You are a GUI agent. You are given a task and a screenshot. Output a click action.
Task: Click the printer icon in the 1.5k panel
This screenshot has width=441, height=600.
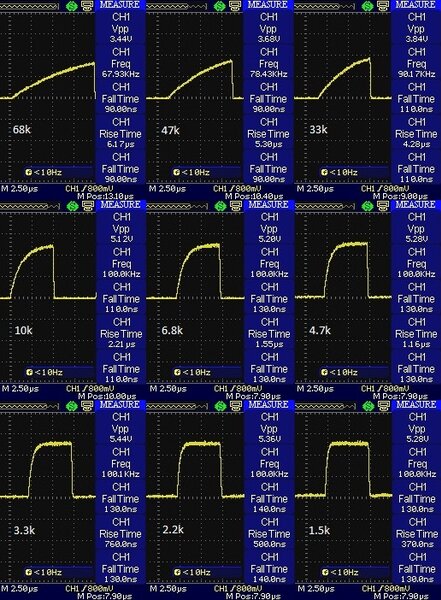point(384,406)
